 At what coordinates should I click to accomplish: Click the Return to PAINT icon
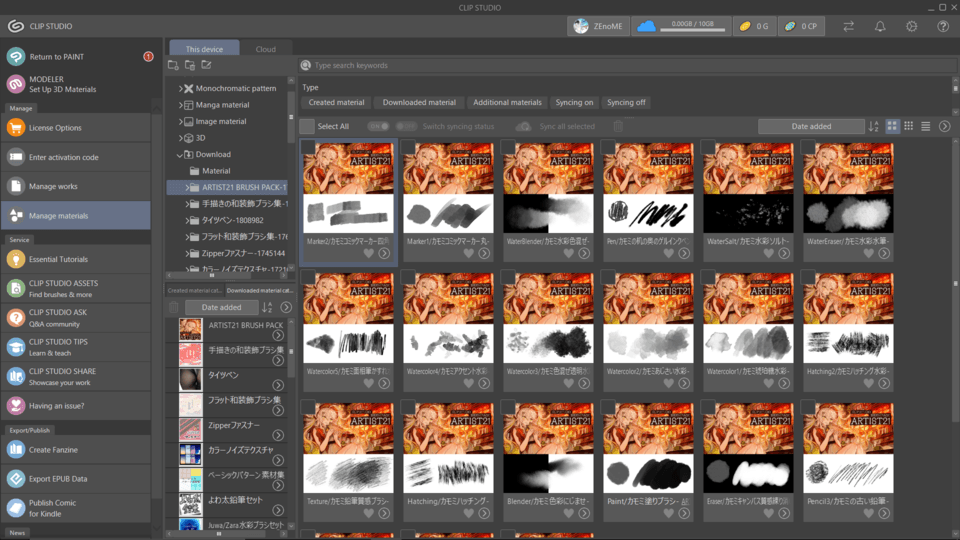[16, 56]
